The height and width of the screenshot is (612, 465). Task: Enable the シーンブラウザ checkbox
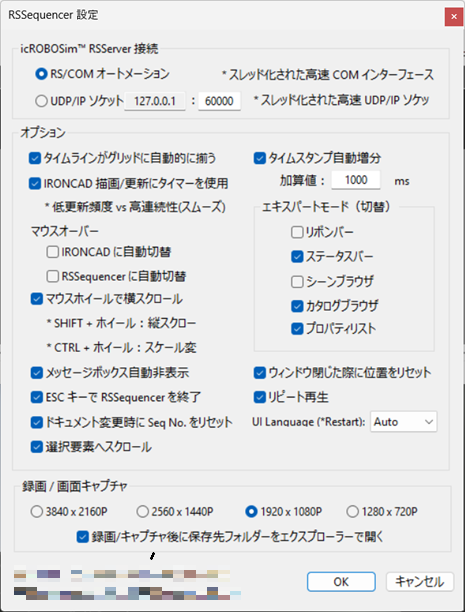[x=297, y=281]
